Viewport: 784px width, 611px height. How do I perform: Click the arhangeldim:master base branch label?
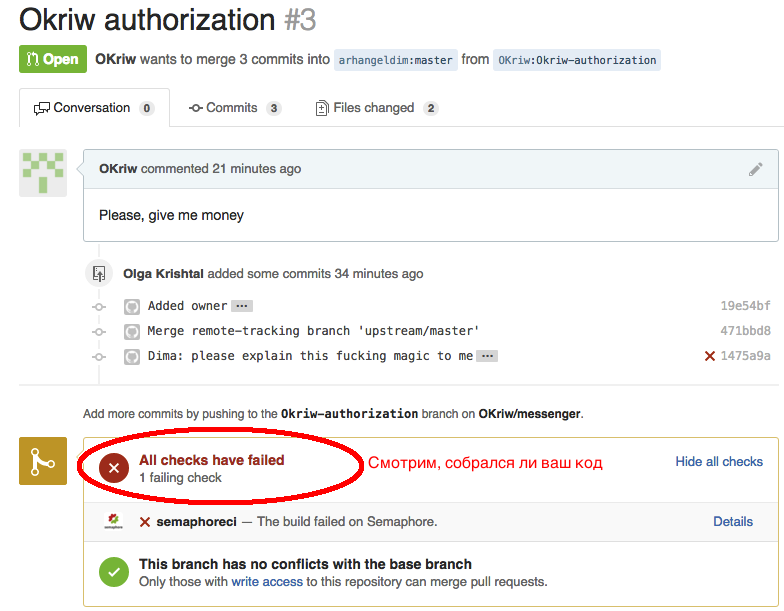pyautogui.click(x=396, y=60)
